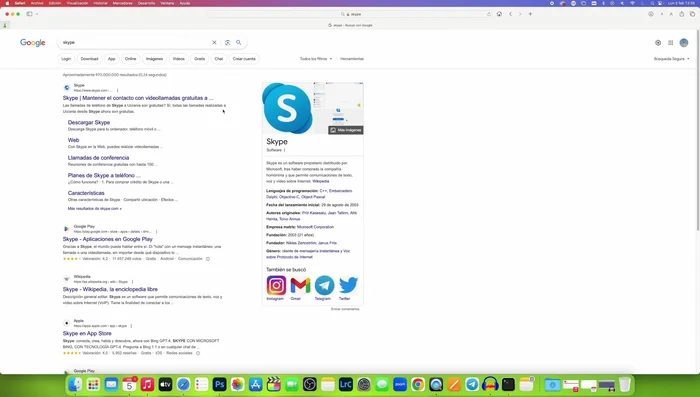Open knowledge panel Software options menu
The image size is (700, 397).
[x=284, y=150]
